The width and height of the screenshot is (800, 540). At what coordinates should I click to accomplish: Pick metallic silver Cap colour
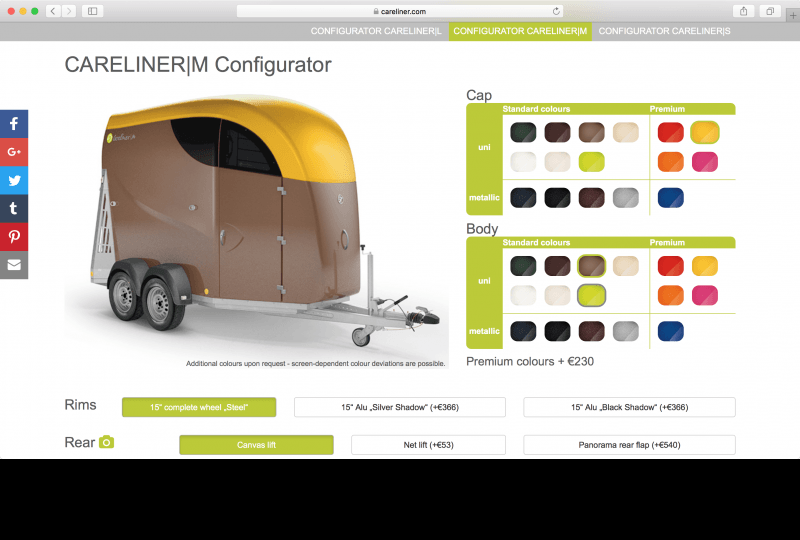[626, 198]
